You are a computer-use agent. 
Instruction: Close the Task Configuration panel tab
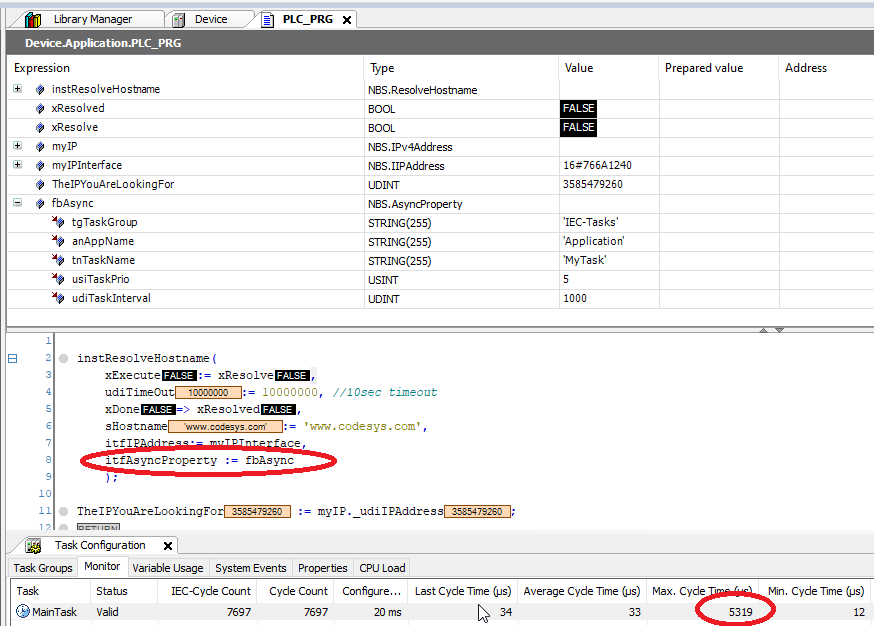click(167, 546)
